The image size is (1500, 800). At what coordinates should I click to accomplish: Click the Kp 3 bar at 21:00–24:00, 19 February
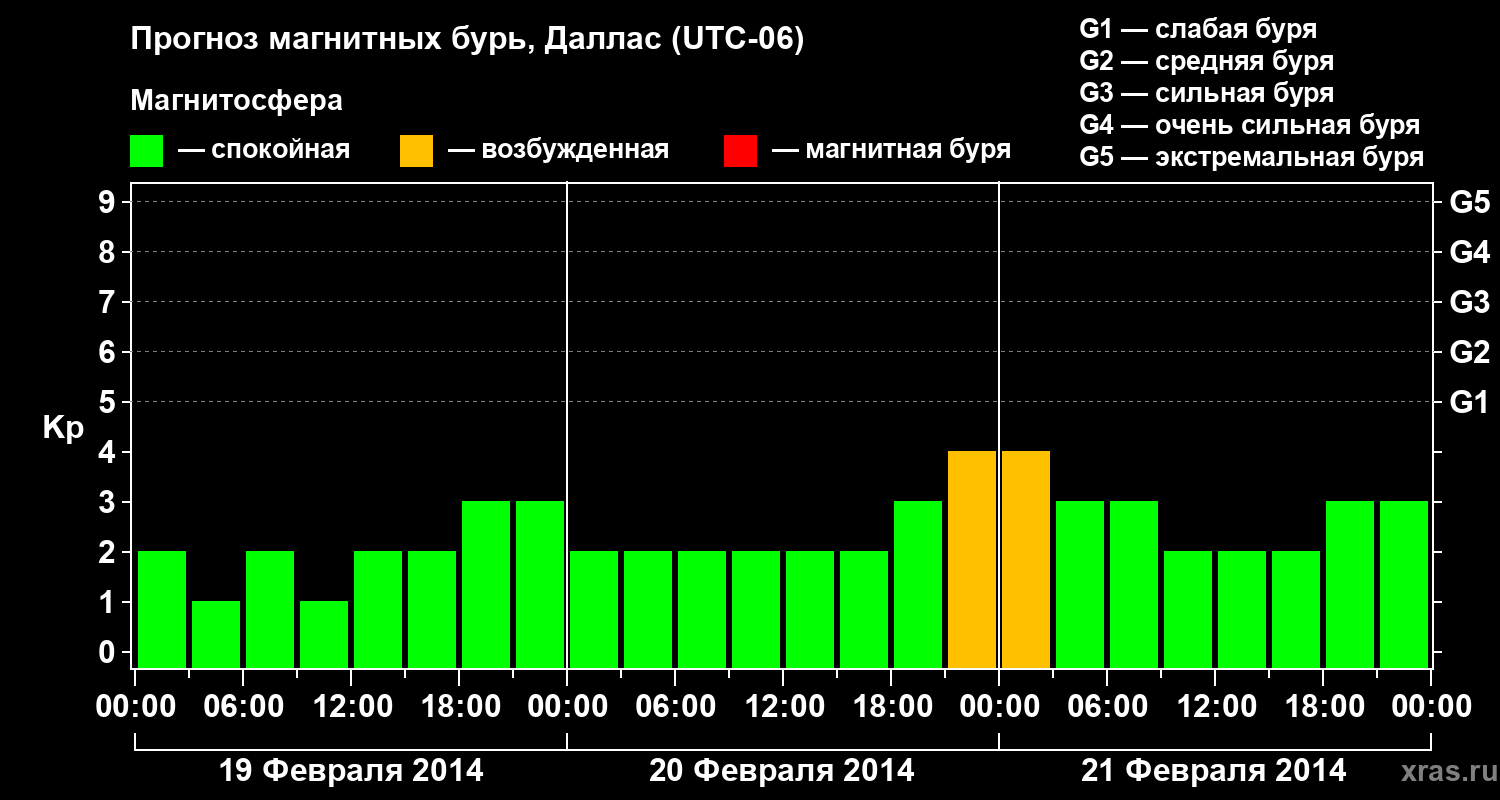(x=540, y=584)
